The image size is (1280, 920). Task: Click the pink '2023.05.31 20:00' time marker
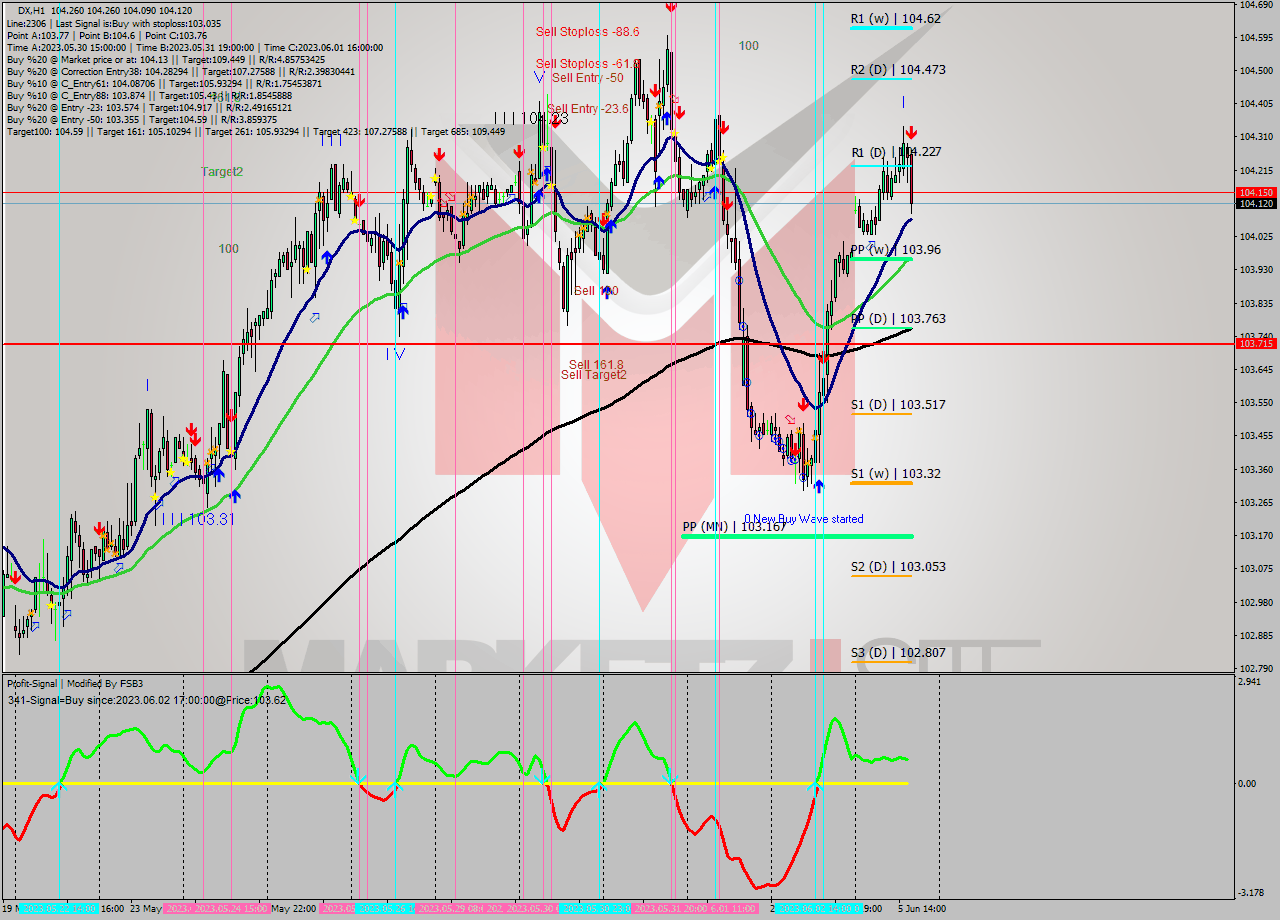(671, 909)
